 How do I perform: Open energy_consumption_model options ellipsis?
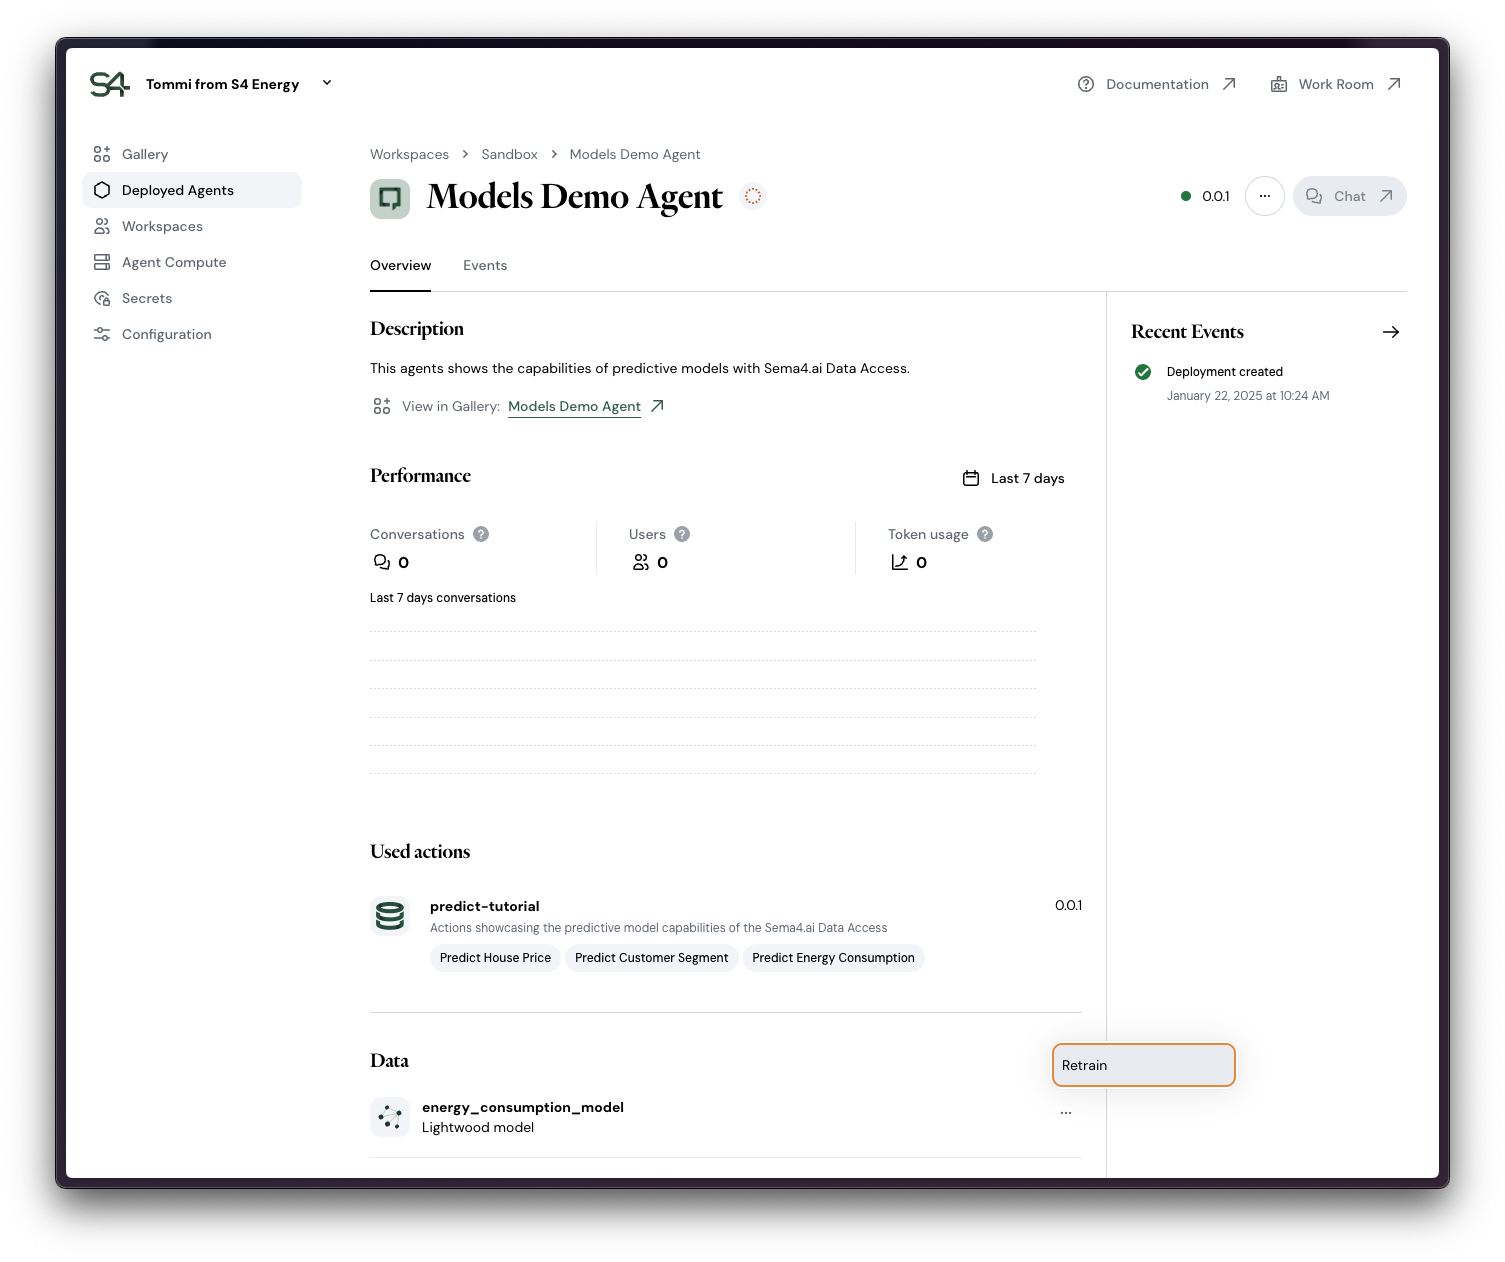click(x=1066, y=1113)
